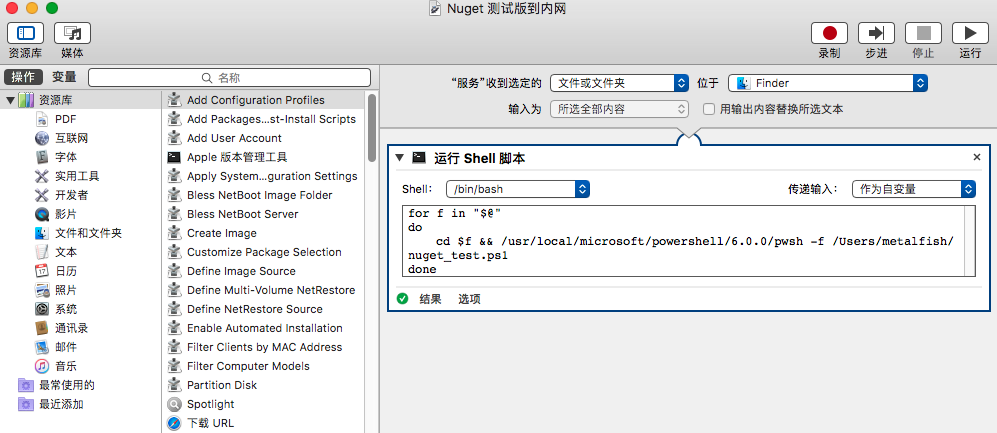Click the green success checkmark status

[x=402, y=299]
